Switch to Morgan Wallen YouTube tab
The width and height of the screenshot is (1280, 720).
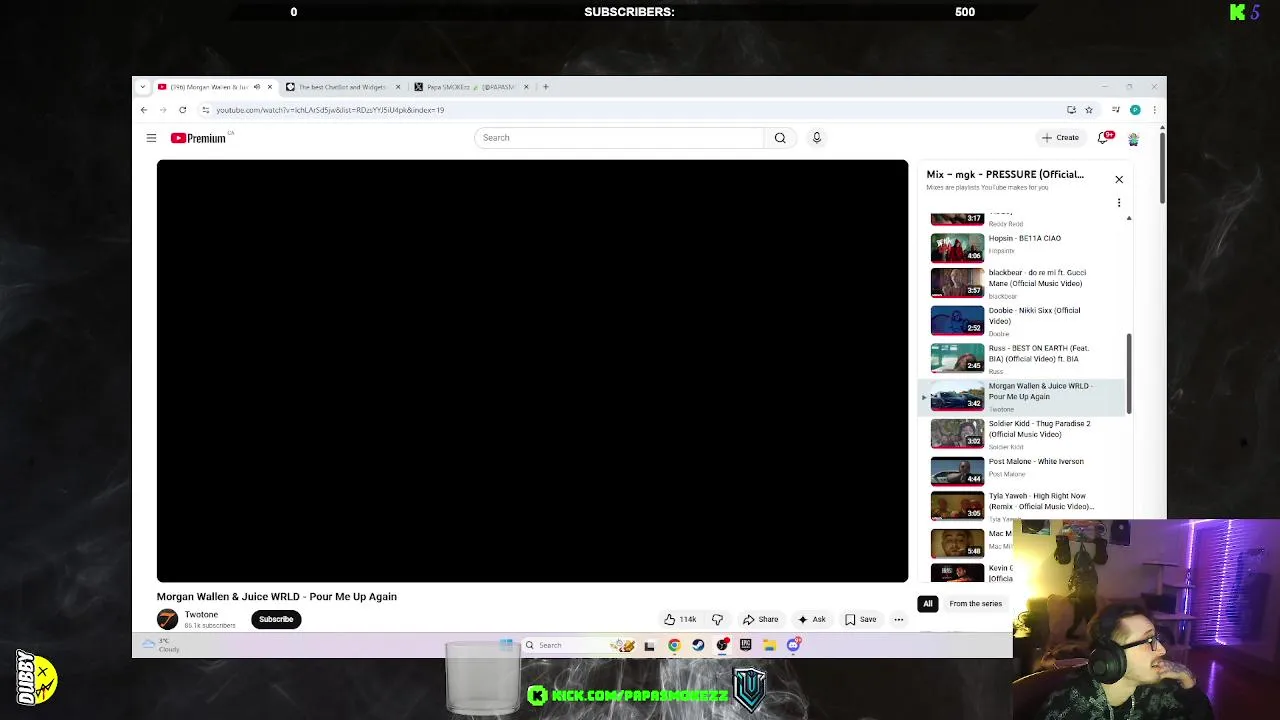[208, 87]
